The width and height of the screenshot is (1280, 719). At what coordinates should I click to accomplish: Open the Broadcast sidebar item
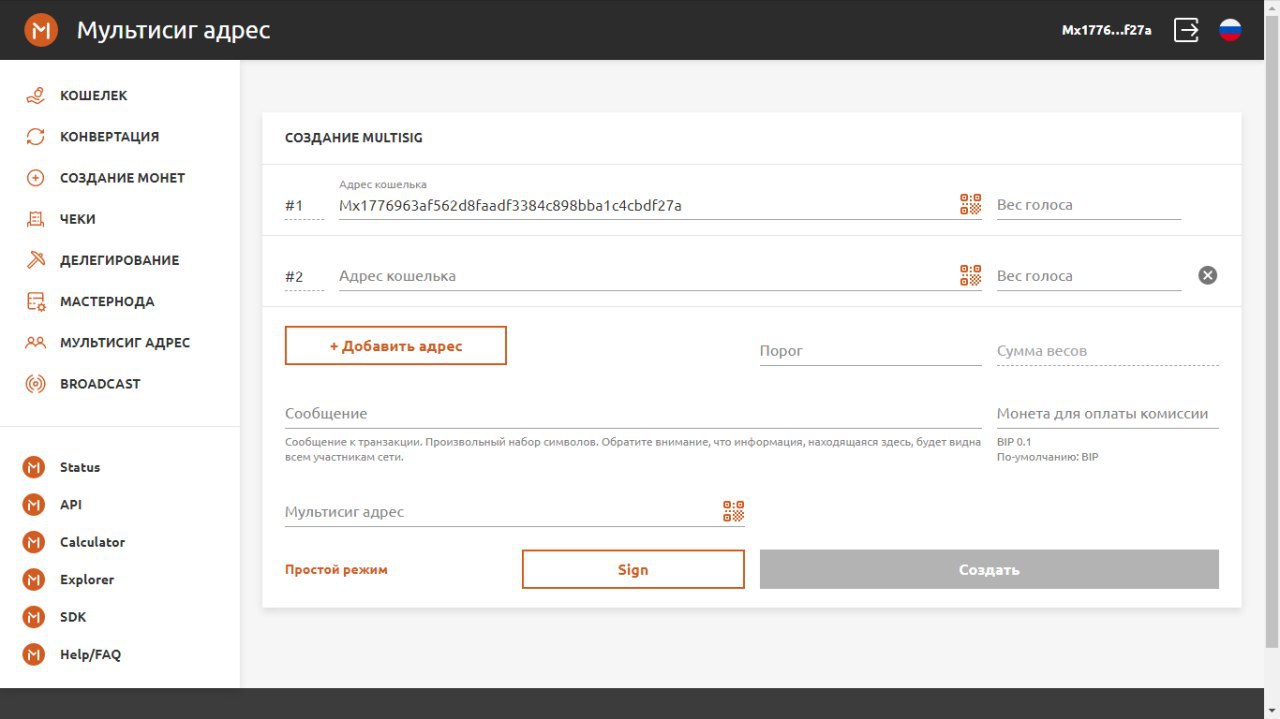coord(100,384)
